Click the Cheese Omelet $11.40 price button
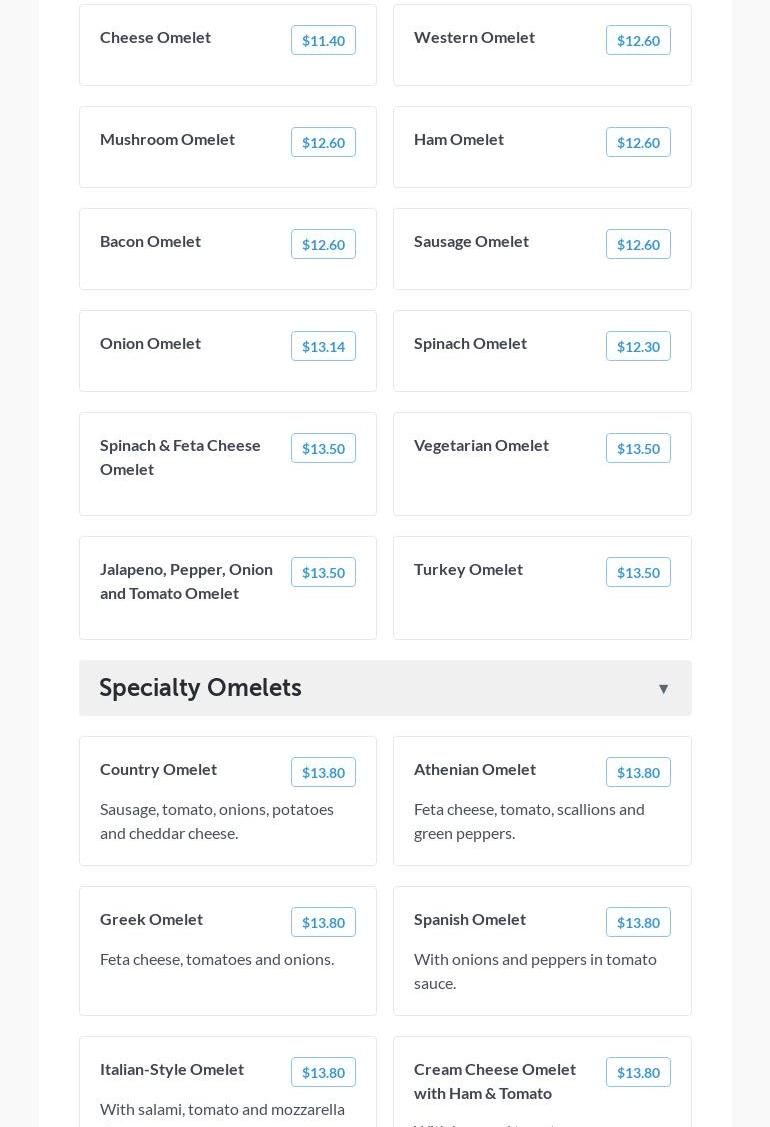Screen dimensions: 770x1127 (323, 41)
